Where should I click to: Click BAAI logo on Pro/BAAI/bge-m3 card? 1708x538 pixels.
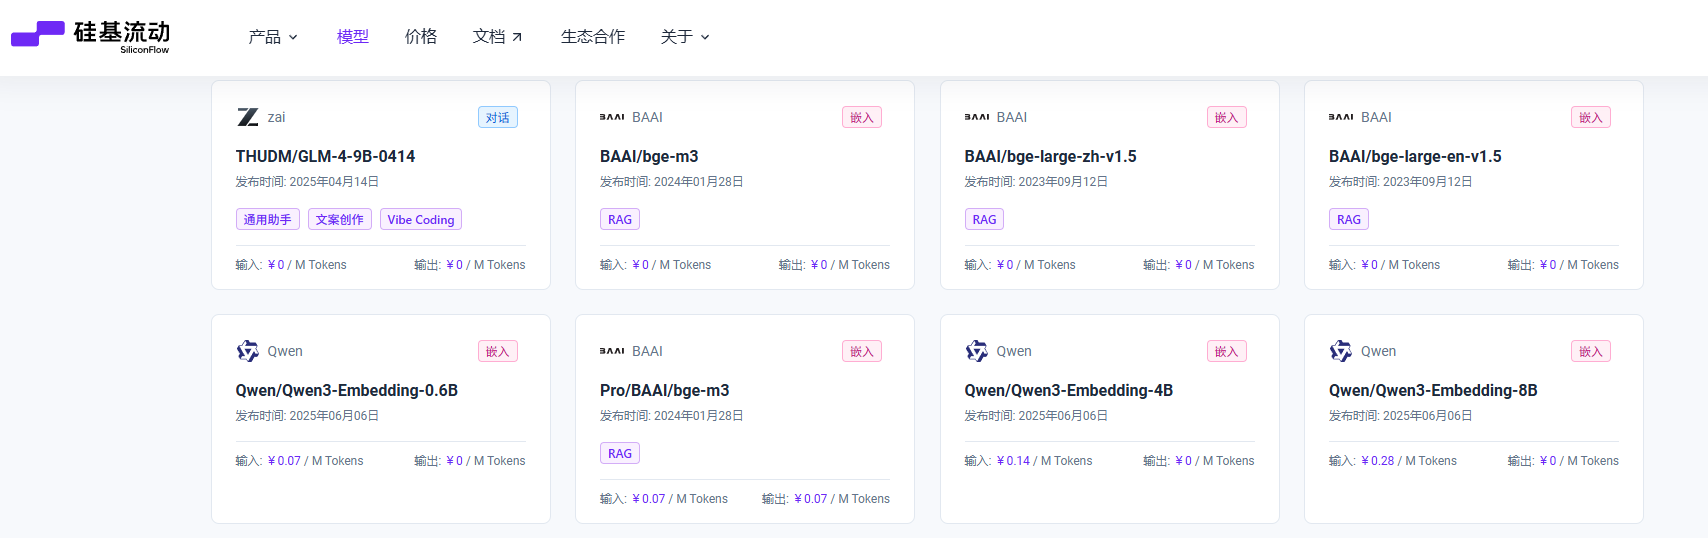click(612, 351)
